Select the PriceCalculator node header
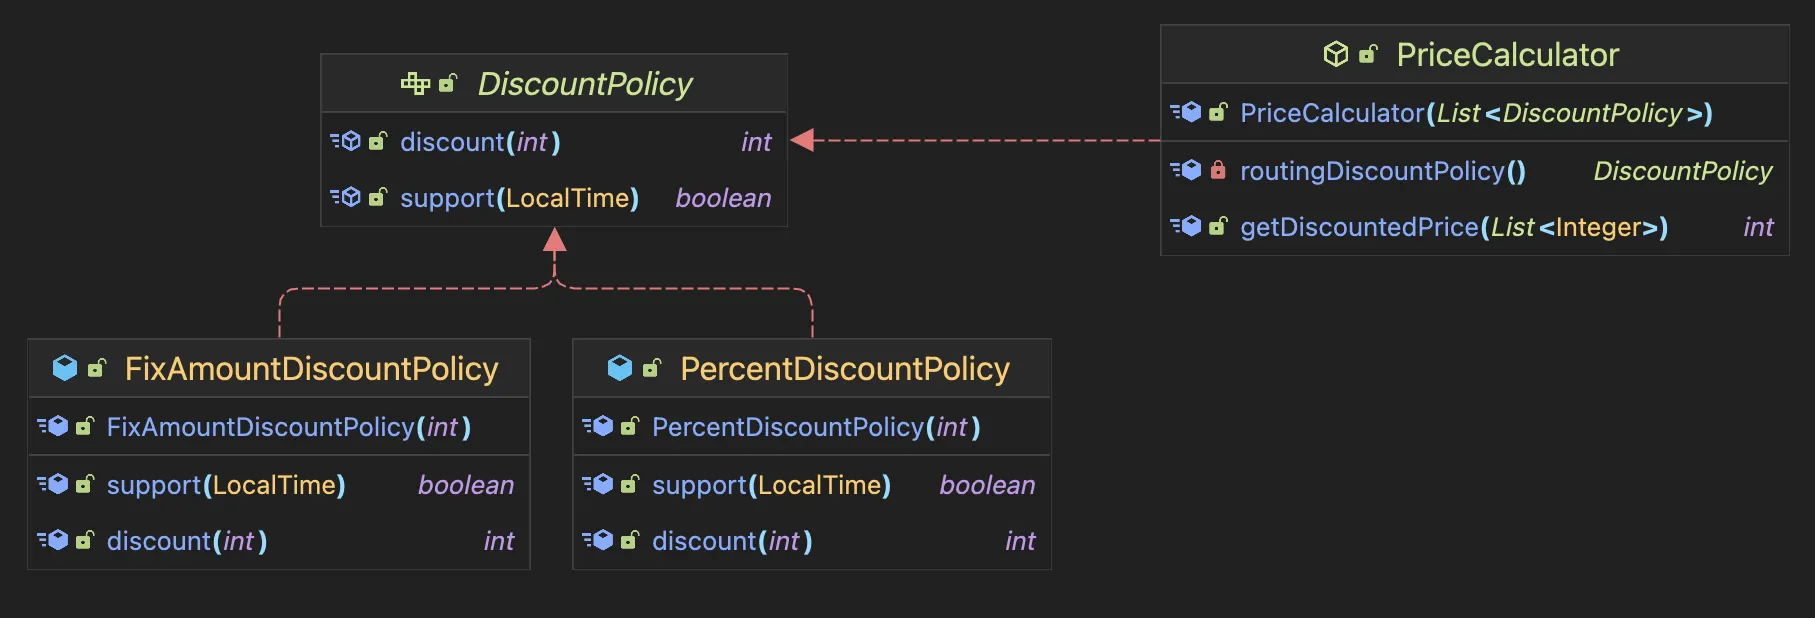Viewport: 1815px width, 618px height. point(1506,55)
